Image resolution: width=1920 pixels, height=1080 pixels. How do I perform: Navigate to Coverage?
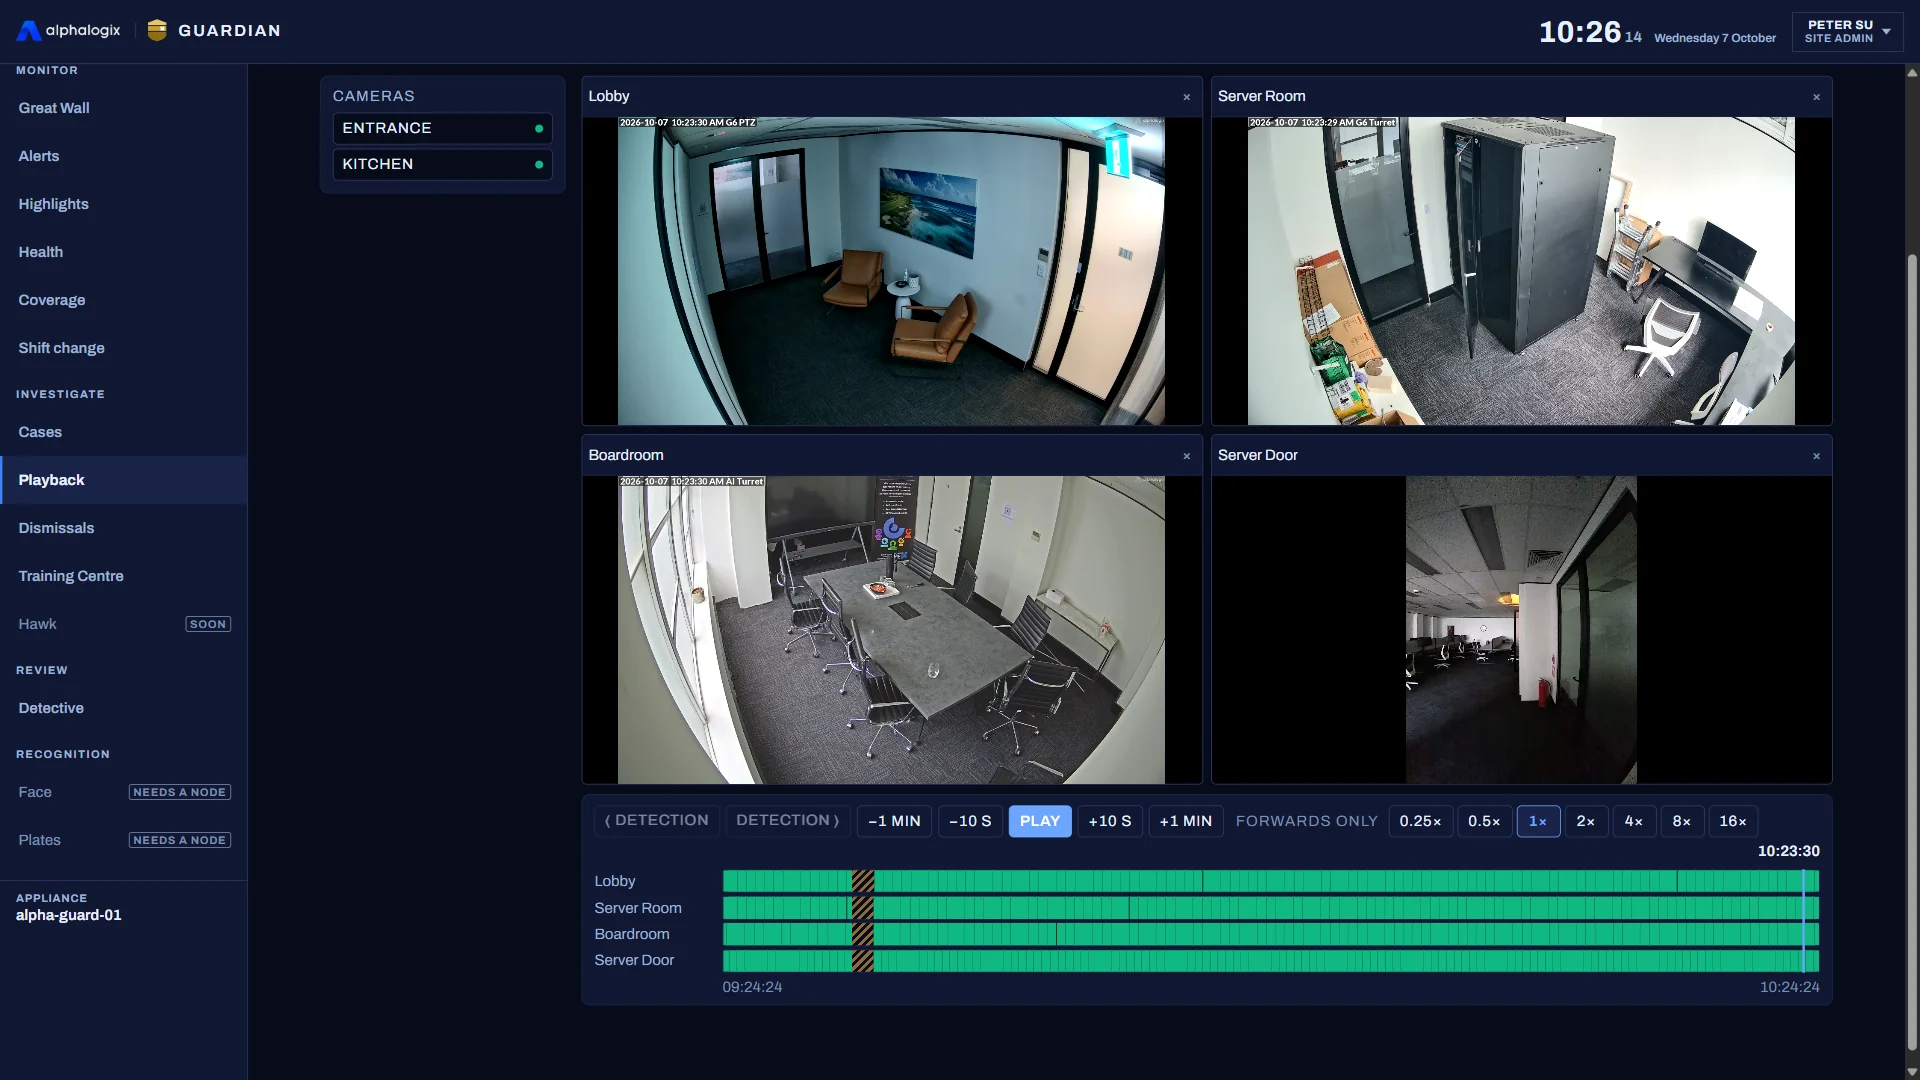123,300
